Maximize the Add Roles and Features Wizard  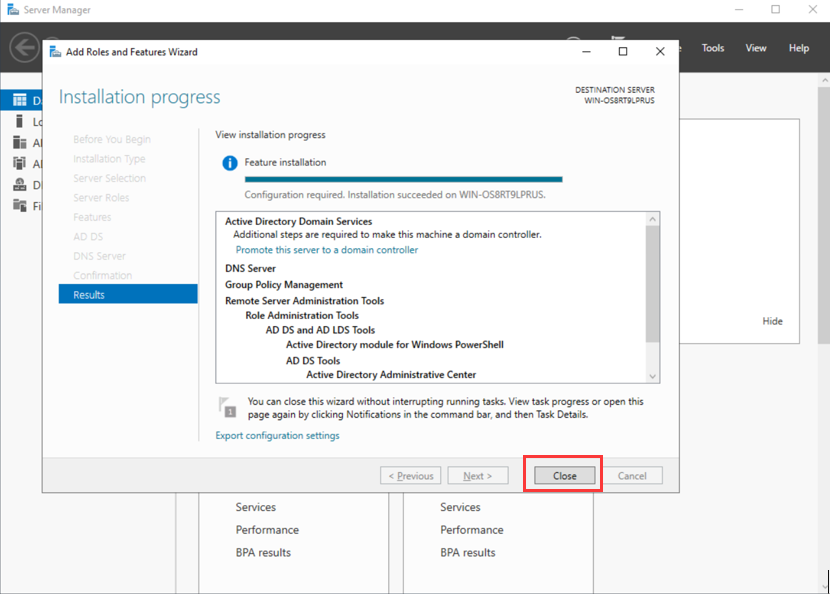pos(623,52)
